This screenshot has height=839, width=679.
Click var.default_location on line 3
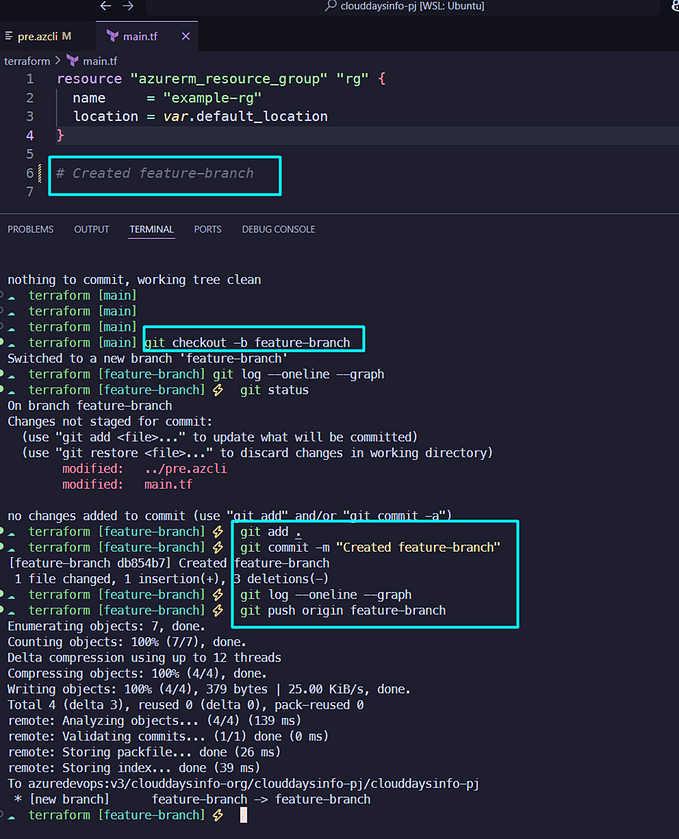pyautogui.click(x=245, y=117)
